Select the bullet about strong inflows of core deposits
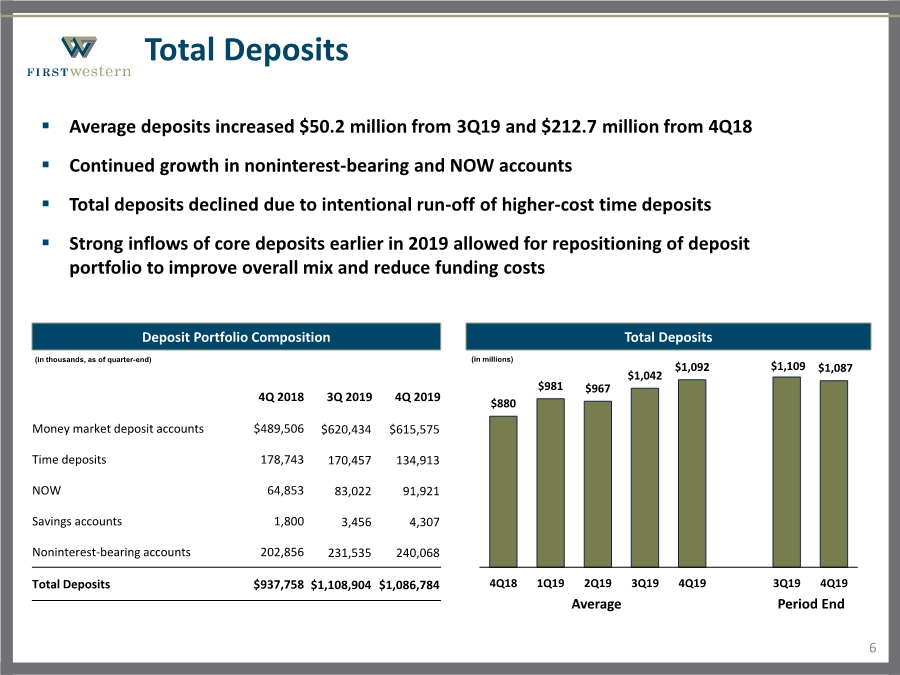900x675 pixels. [x=409, y=255]
